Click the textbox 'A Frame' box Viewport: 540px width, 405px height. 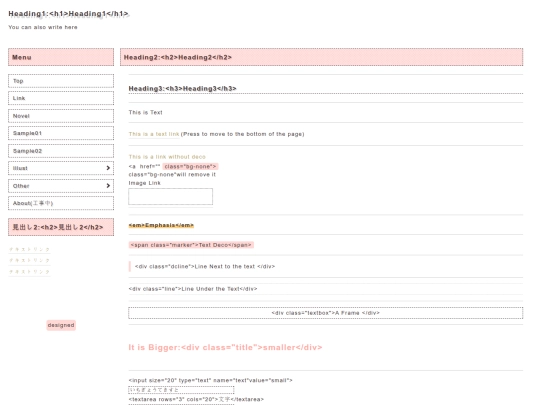point(325,313)
